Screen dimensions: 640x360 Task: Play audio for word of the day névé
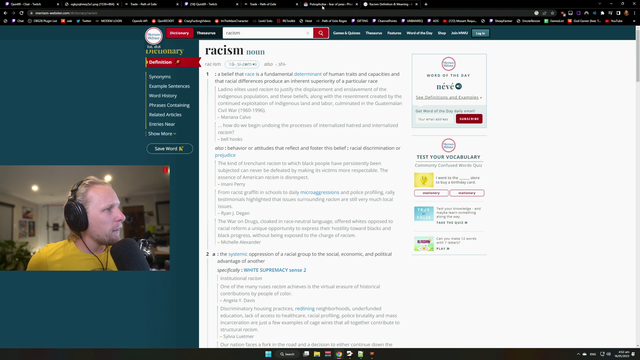click(459, 86)
